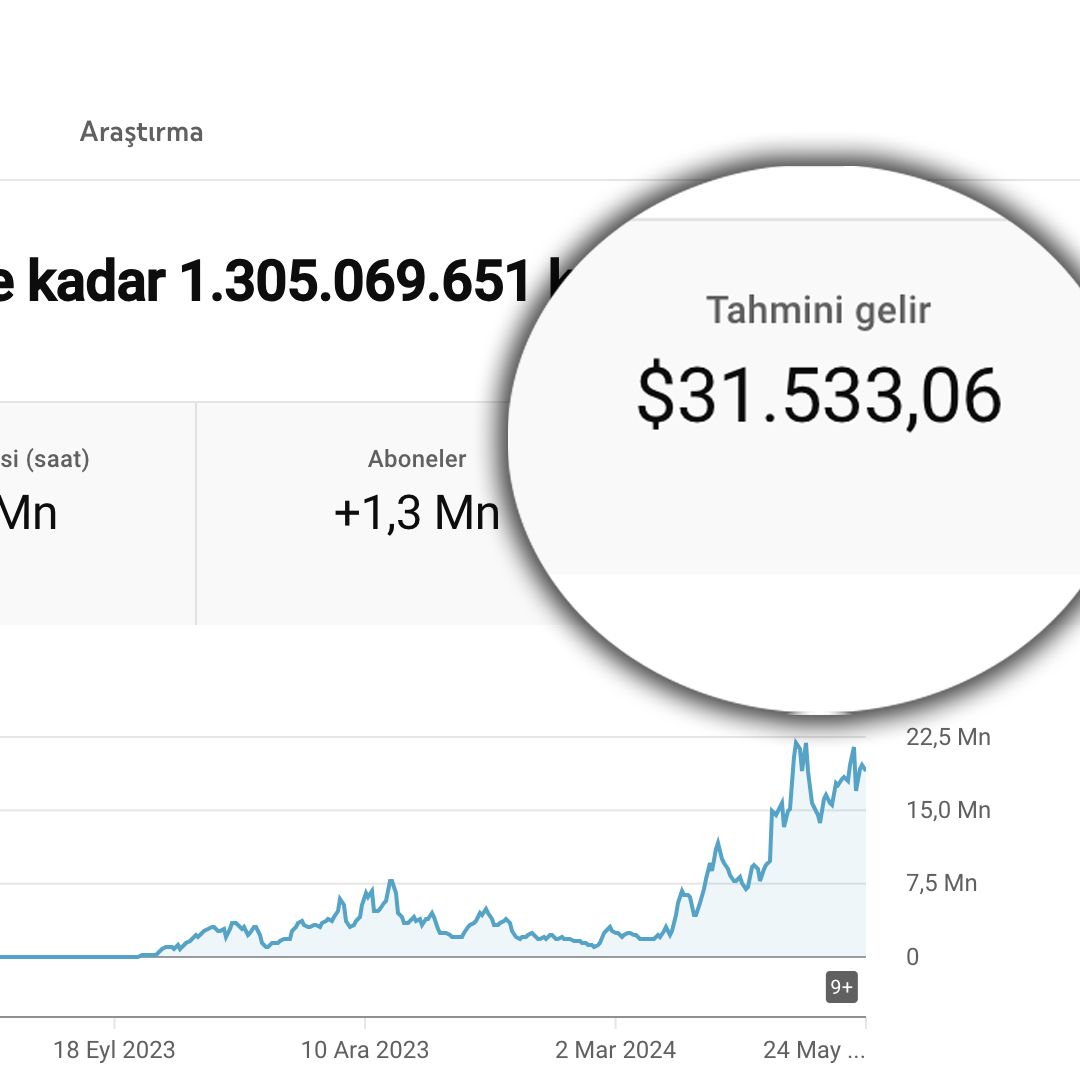Click the 15,0 Mn axis label

pos(948,810)
